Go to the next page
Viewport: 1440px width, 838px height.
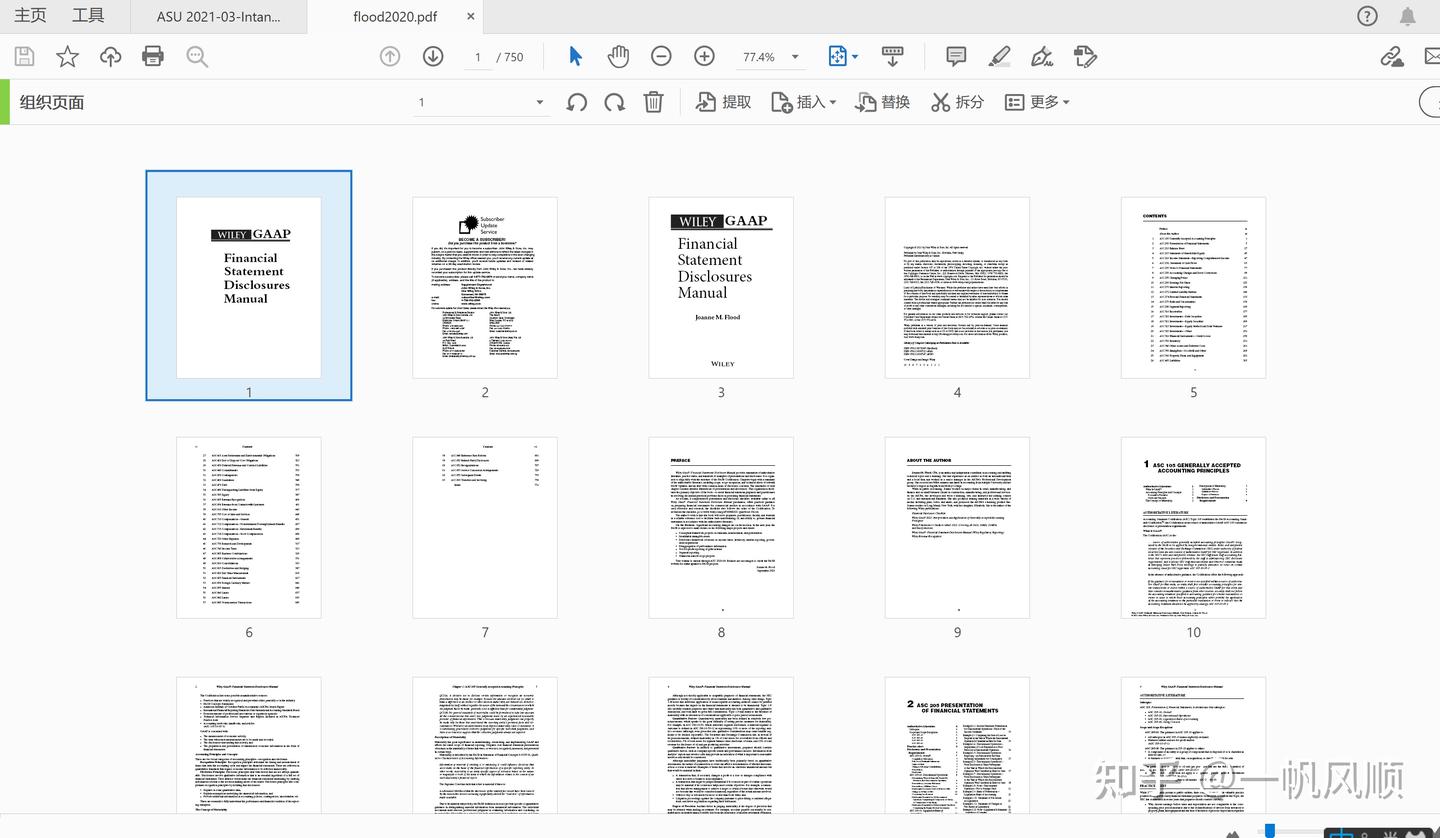433,57
